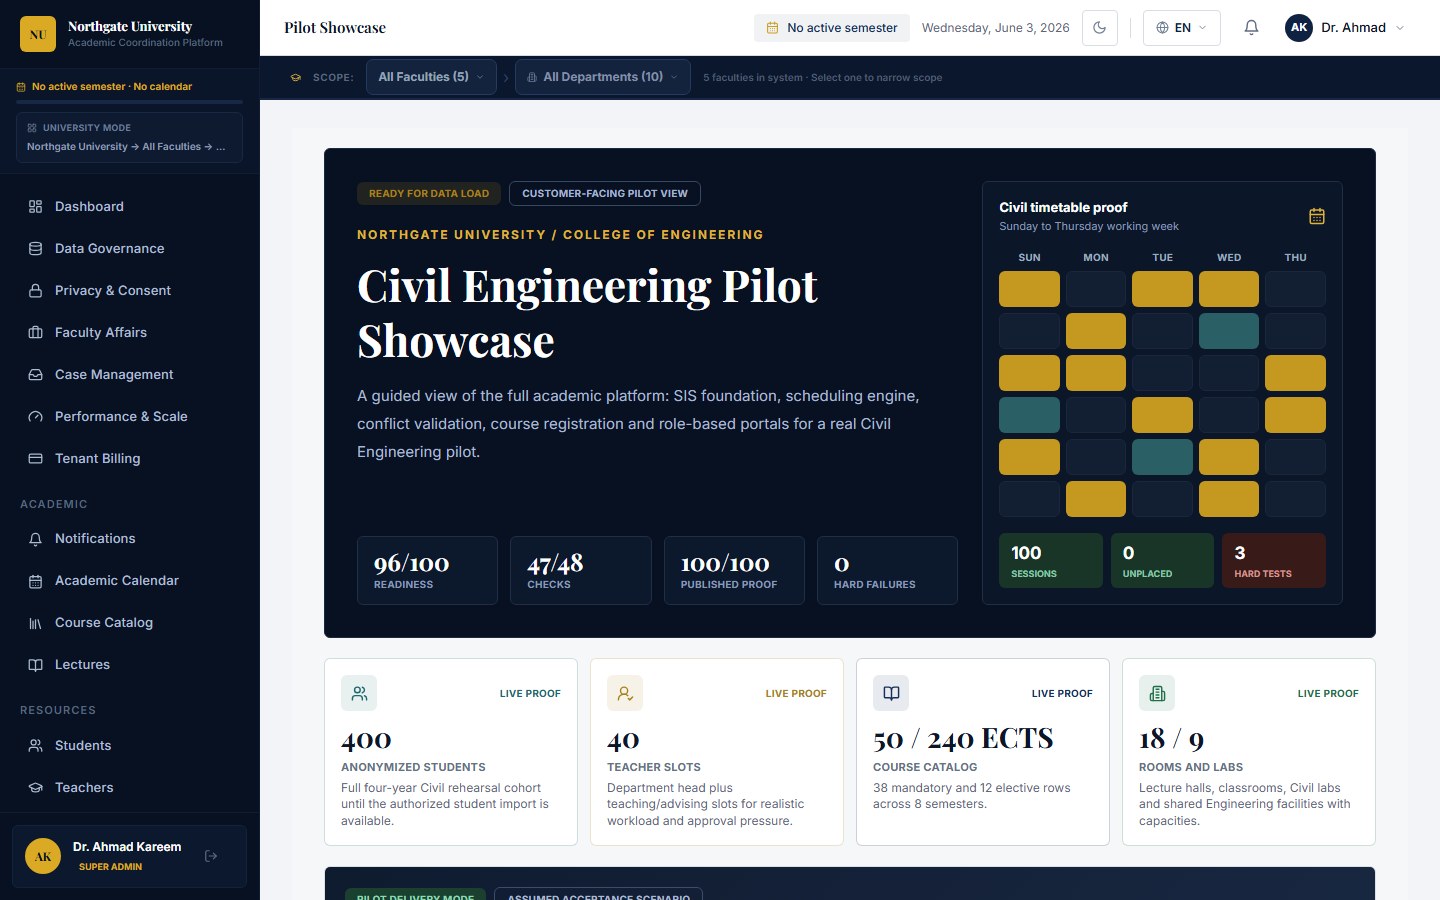This screenshot has height=900, width=1440.
Task: Click the 3 Hard Tests red tile
Action: coord(1274,560)
